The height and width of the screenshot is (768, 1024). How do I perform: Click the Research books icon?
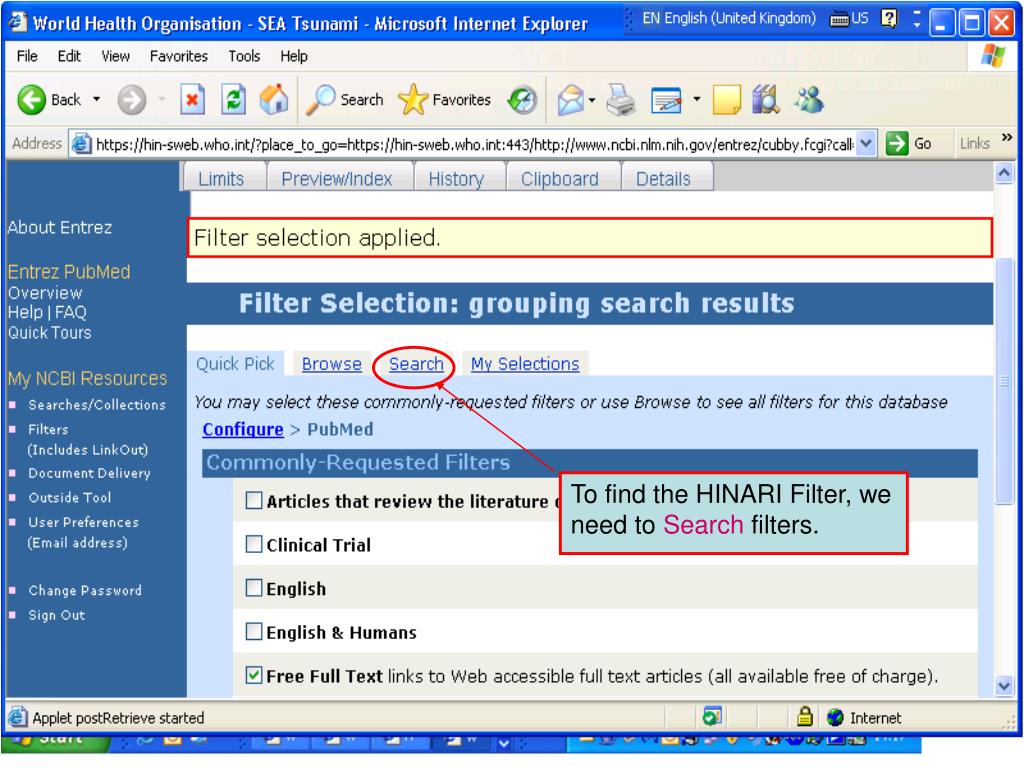[x=766, y=100]
